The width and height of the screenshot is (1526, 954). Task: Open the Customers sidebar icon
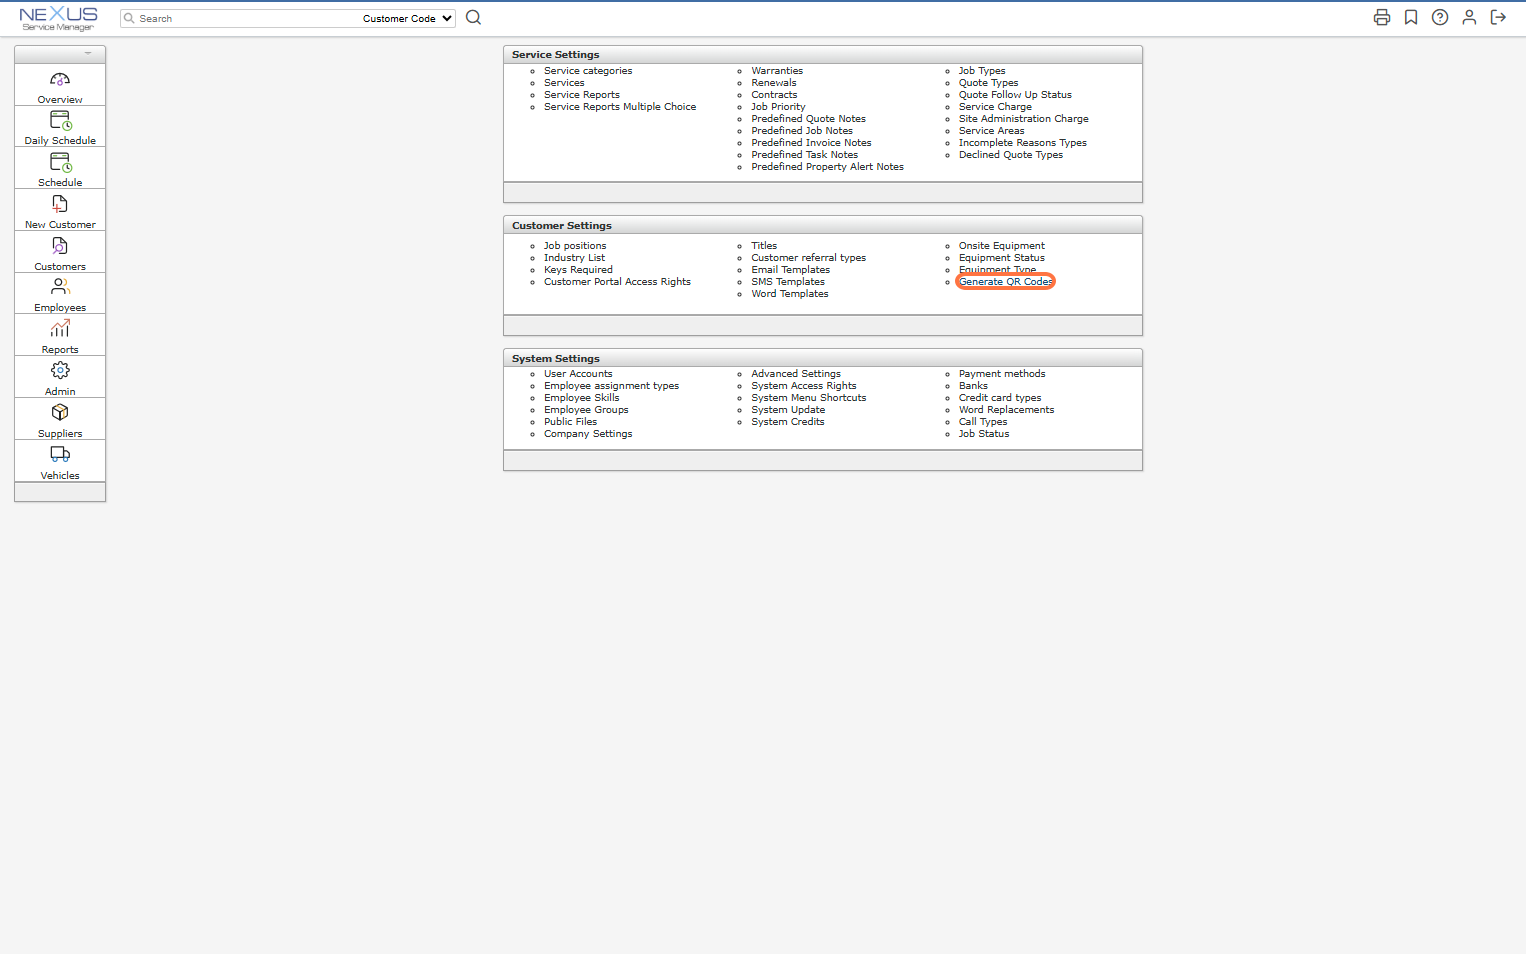point(60,246)
